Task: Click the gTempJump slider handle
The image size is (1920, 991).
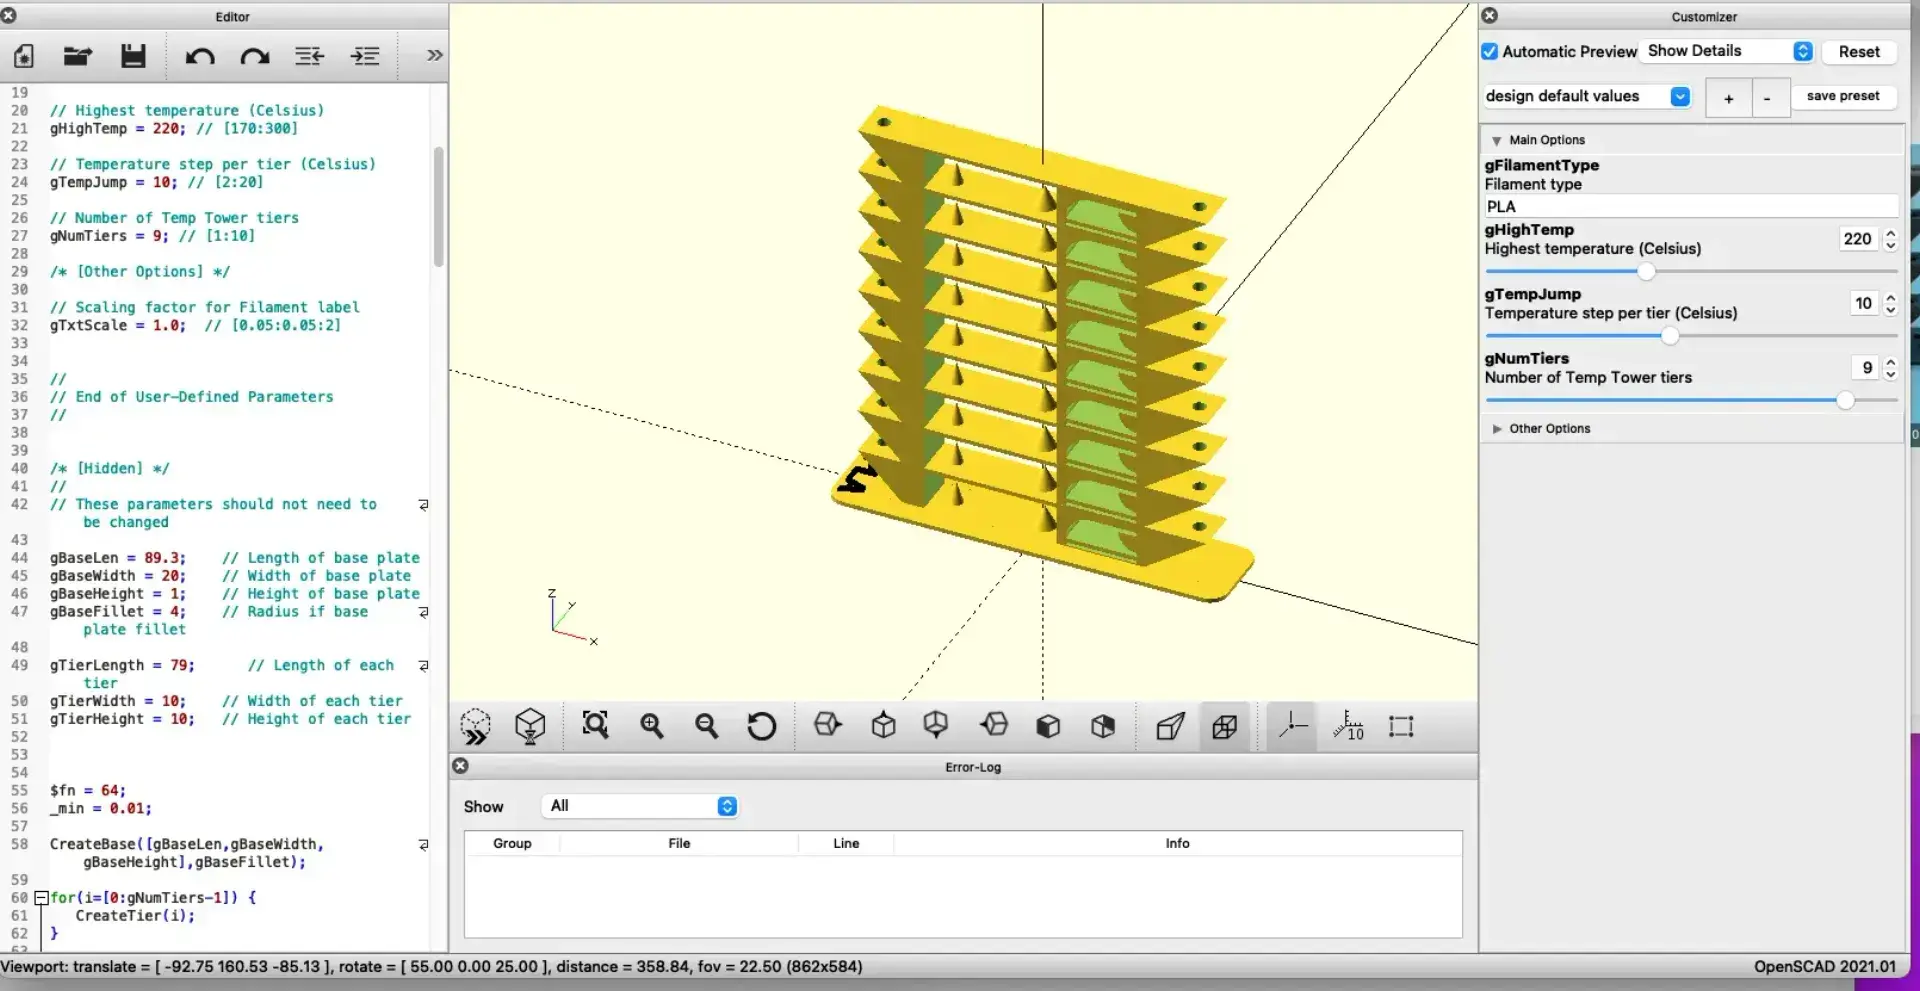Action: (x=1670, y=336)
